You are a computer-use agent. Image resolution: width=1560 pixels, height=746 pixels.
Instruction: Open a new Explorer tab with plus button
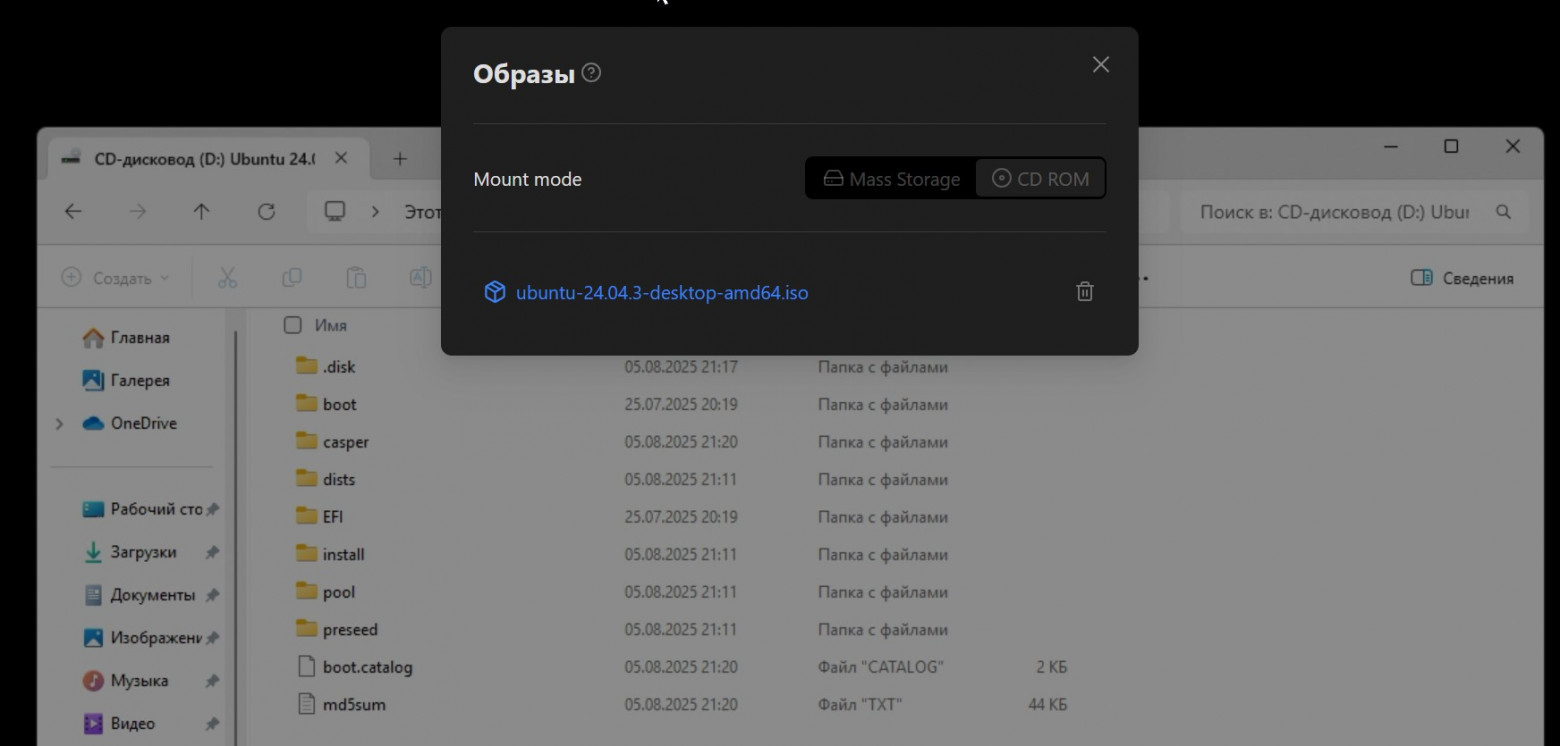pos(400,159)
